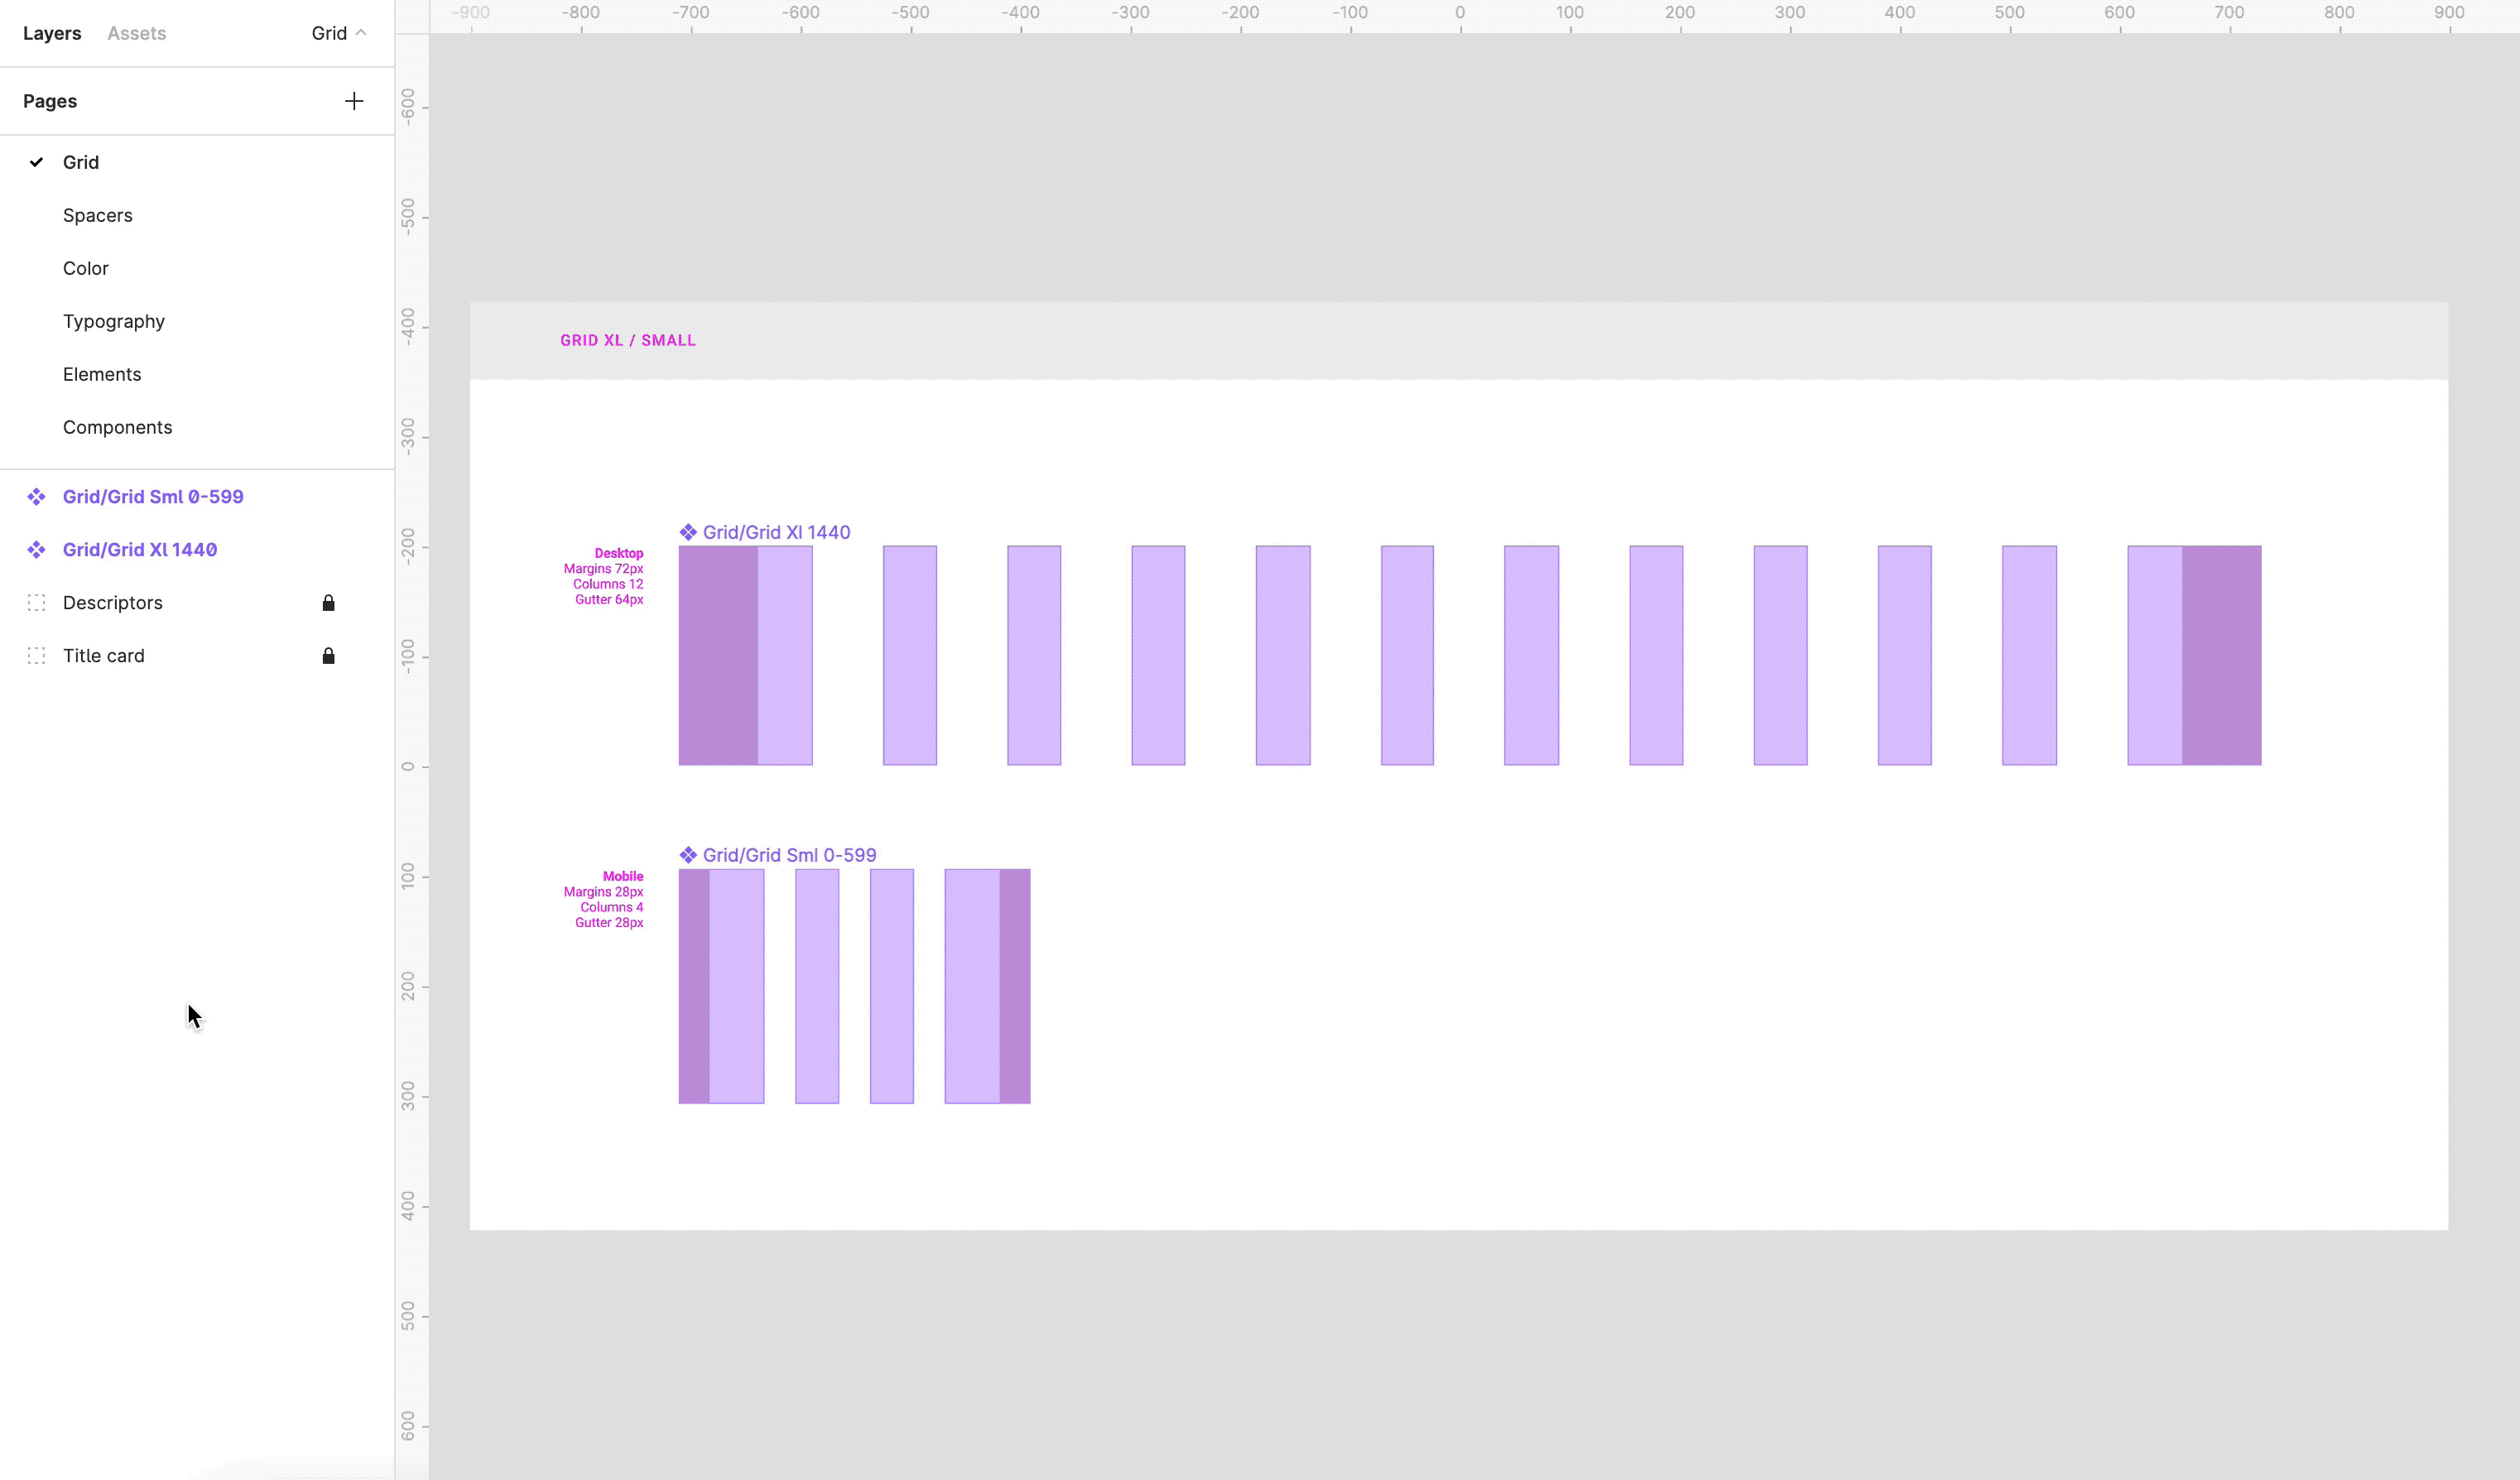Unlock the Descriptors layer
This screenshot has width=2520, height=1480.
(x=328, y=603)
